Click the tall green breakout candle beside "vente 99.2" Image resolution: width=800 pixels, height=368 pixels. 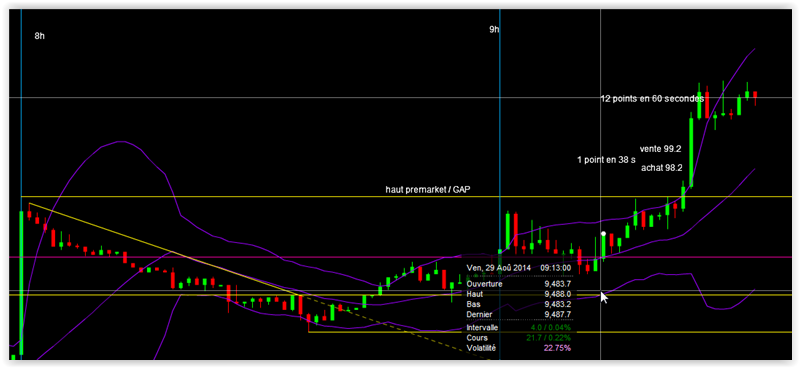691,152
